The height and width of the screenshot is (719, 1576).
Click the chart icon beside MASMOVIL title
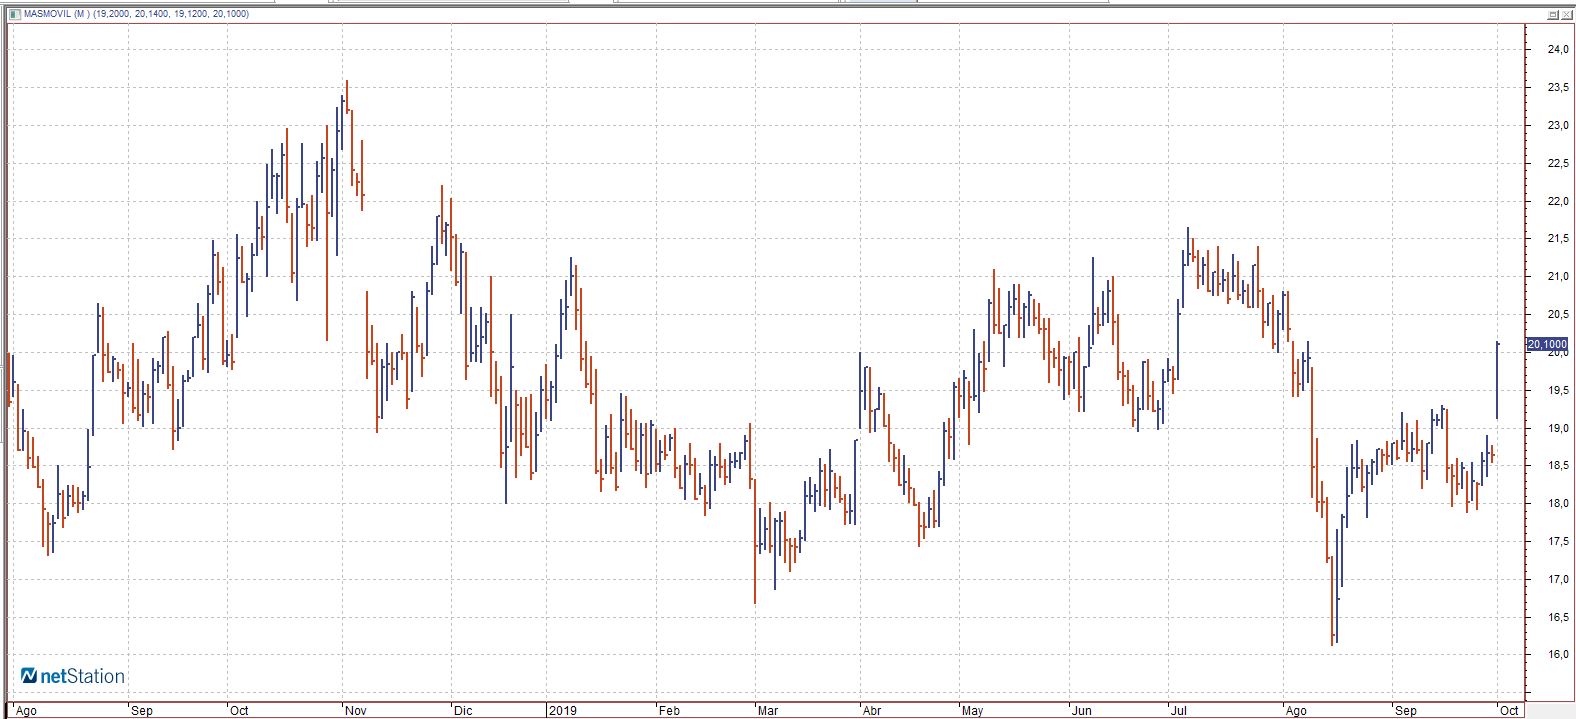(x=14, y=14)
